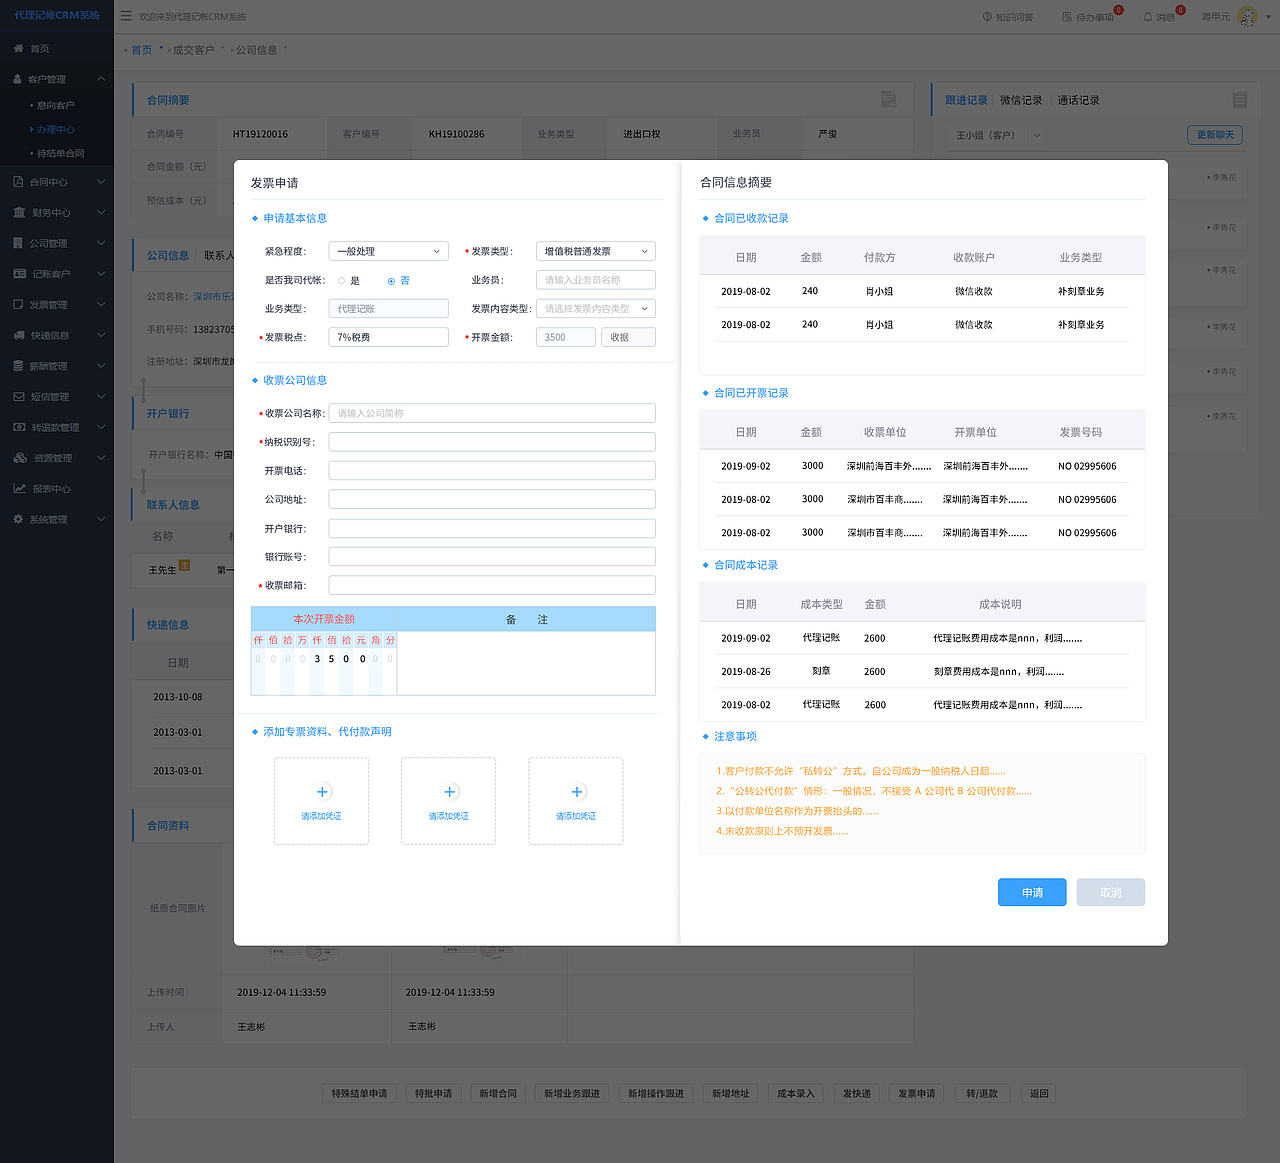The image size is (1280, 1163).
Task: Click the 系统管理 gear icon
Action: (19, 519)
